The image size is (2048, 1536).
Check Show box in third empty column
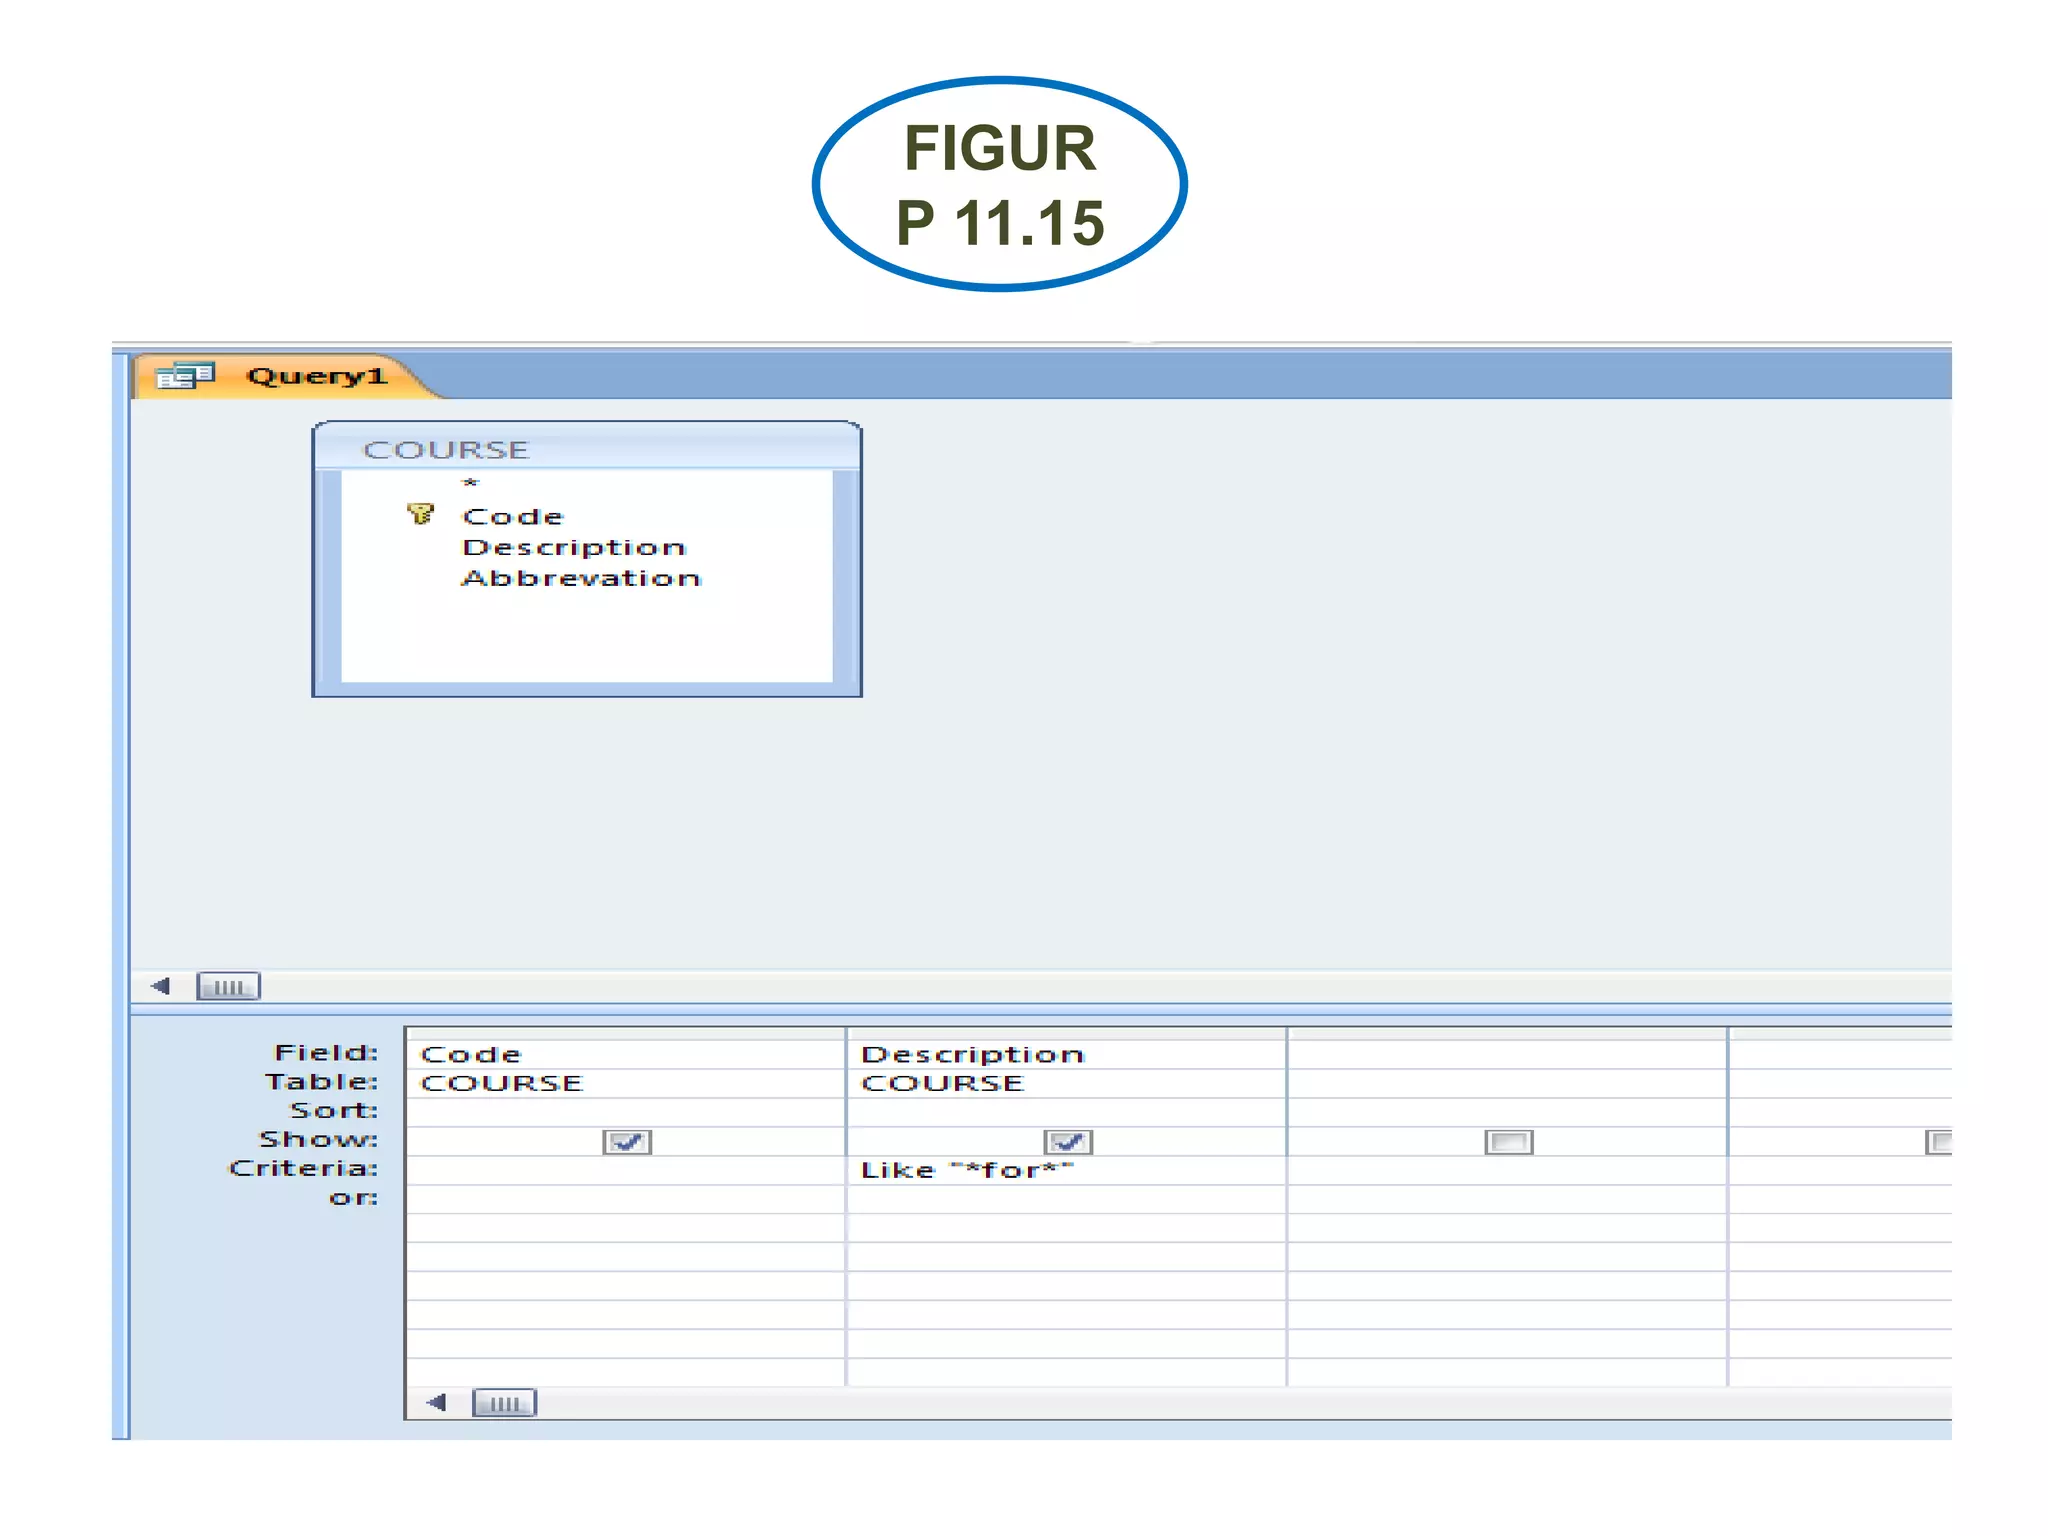1509,1142
